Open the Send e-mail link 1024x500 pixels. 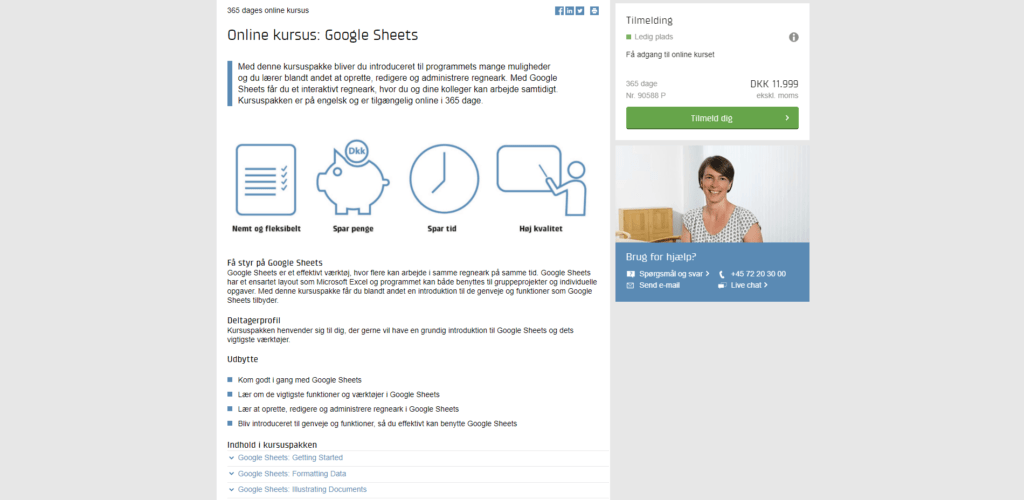click(x=660, y=285)
